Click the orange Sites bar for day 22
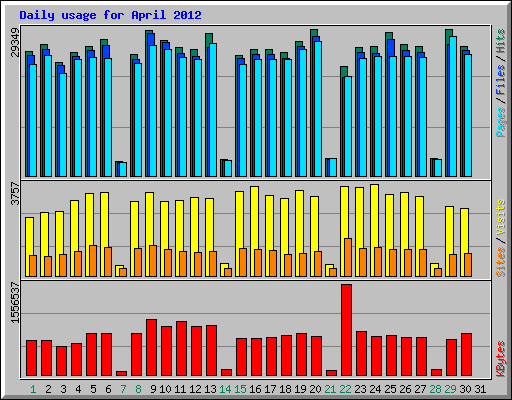Viewport: 512px width, 400px height. coord(348,257)
